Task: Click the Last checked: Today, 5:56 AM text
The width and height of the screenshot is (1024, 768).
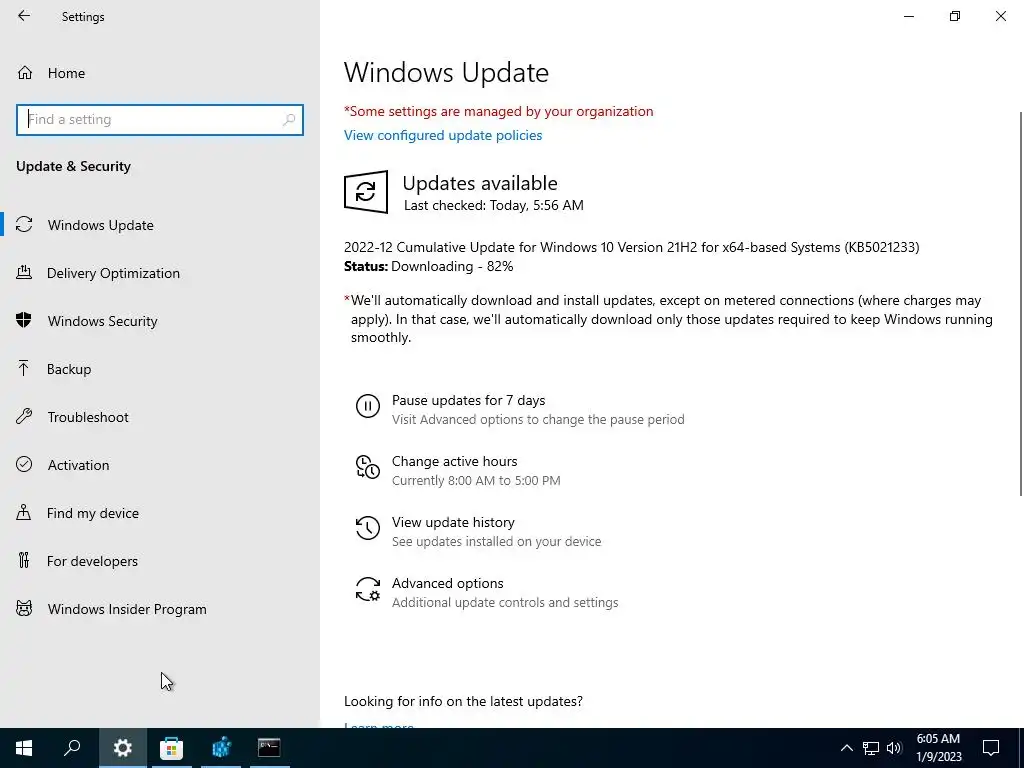Action: (x=494, y=205)
